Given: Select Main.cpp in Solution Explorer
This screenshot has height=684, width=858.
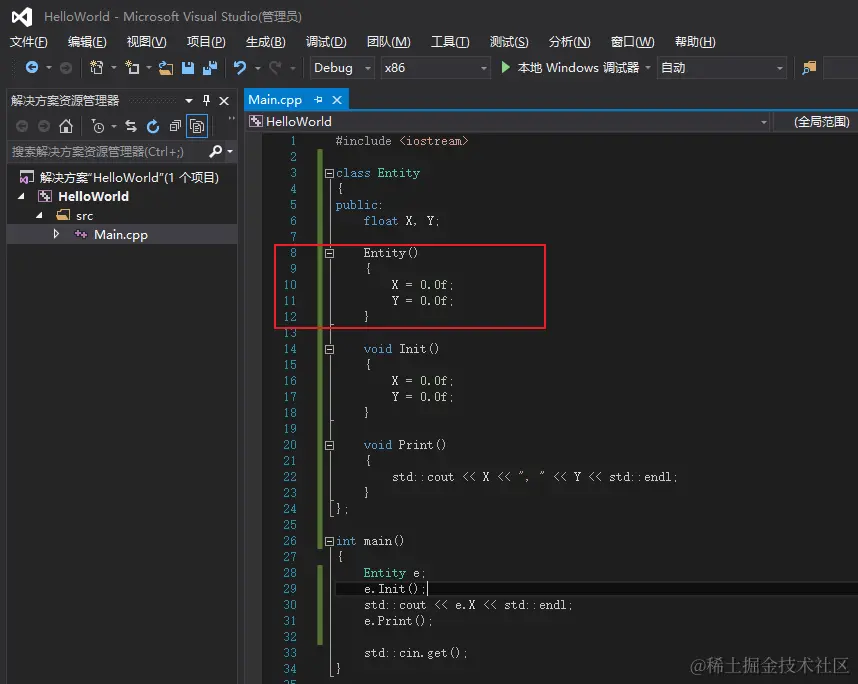Looking at the screenshot, I should [121, 235].
